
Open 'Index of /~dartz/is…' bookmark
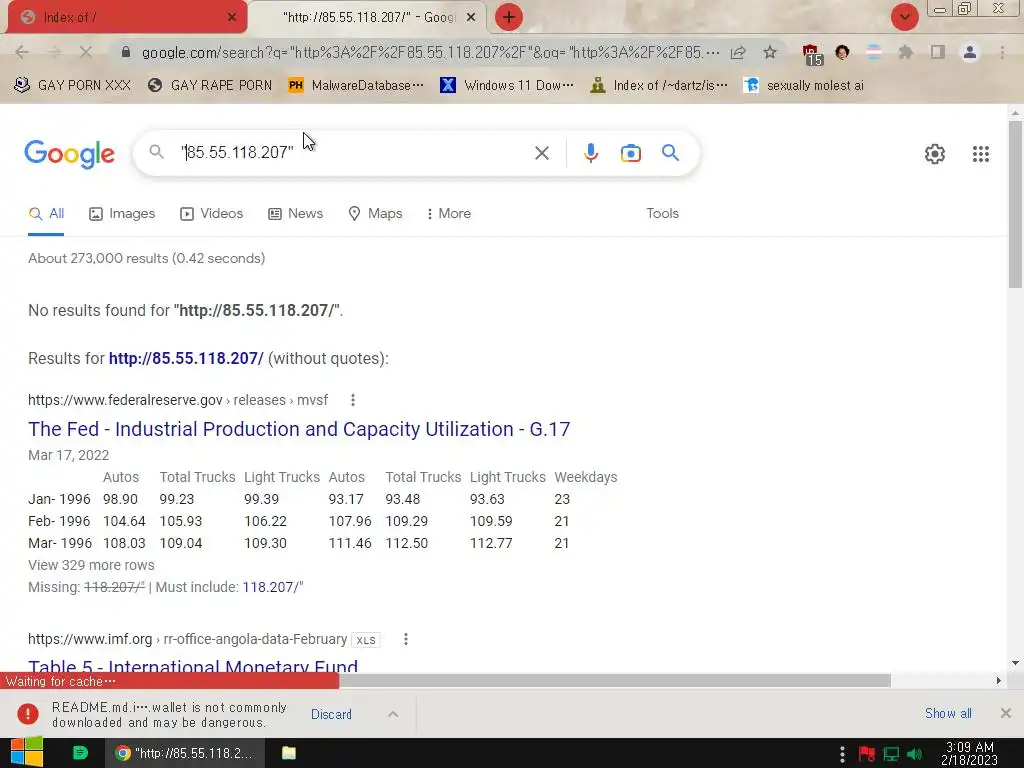(659, 85)
